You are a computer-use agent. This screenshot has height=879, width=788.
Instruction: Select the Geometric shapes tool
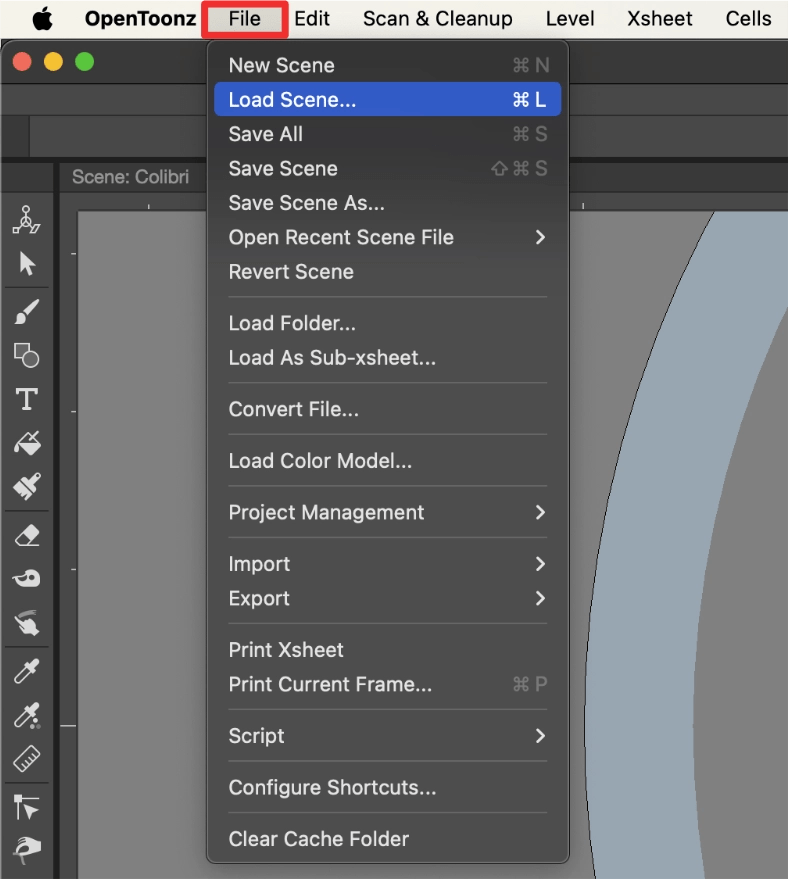(x=26, y=355)
